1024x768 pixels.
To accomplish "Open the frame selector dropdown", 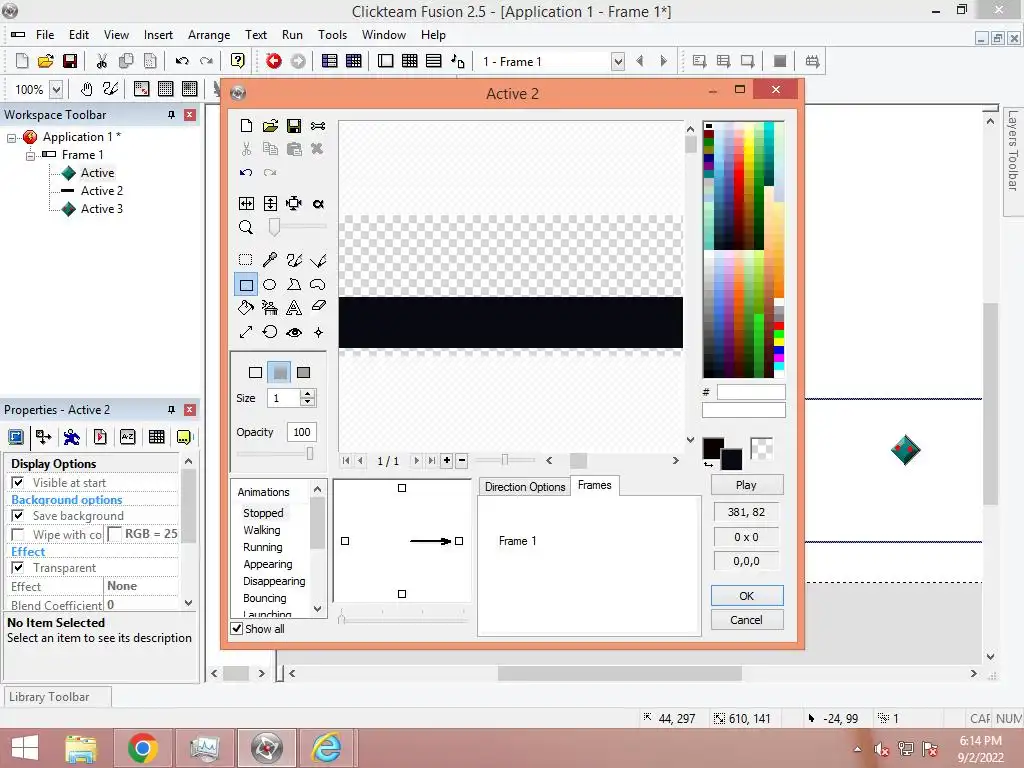I will pos(617,61).
